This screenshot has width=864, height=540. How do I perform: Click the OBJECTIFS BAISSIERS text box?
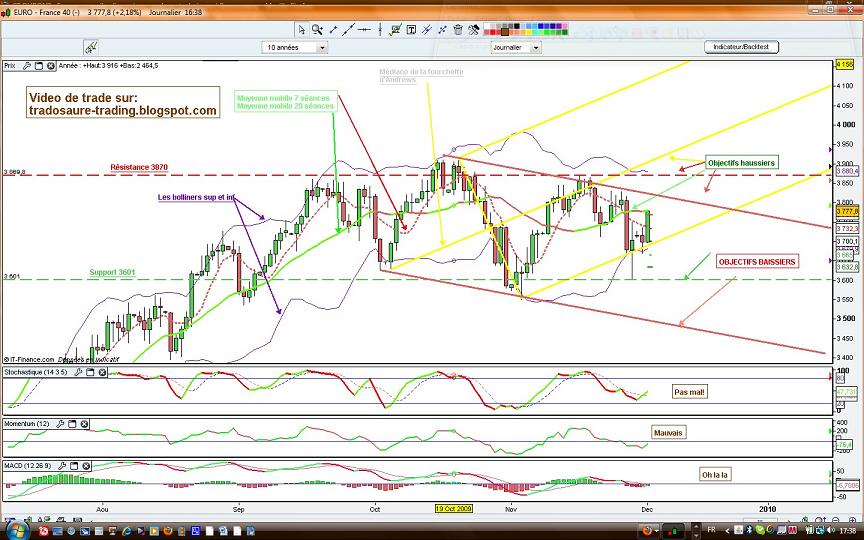(757, 262)
